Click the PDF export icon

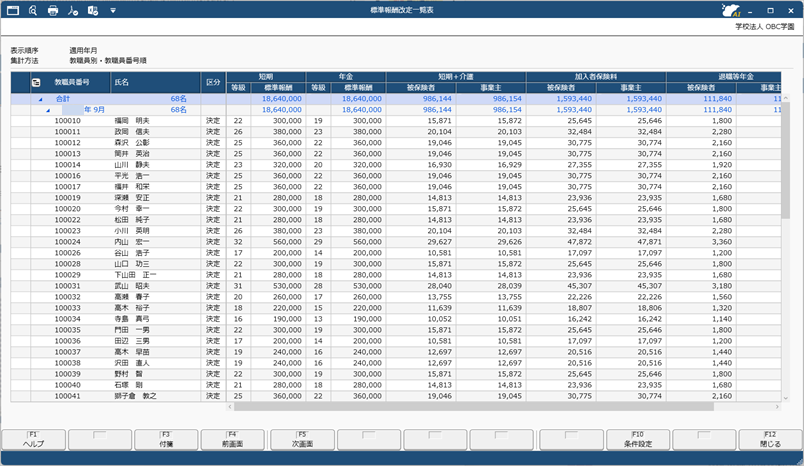[x=73, y=10]
